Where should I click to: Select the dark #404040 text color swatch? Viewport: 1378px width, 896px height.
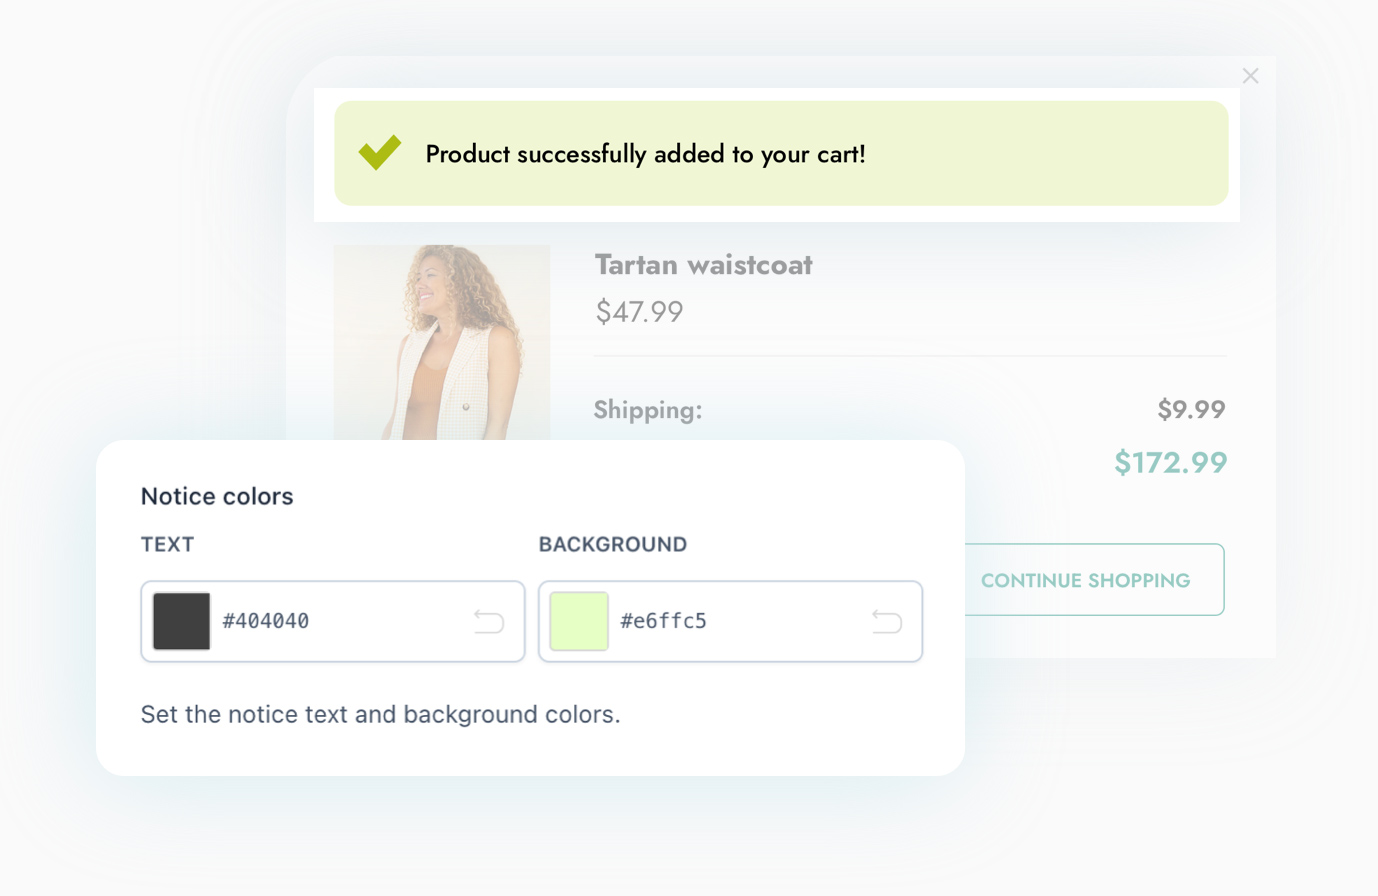pos(181,620)
